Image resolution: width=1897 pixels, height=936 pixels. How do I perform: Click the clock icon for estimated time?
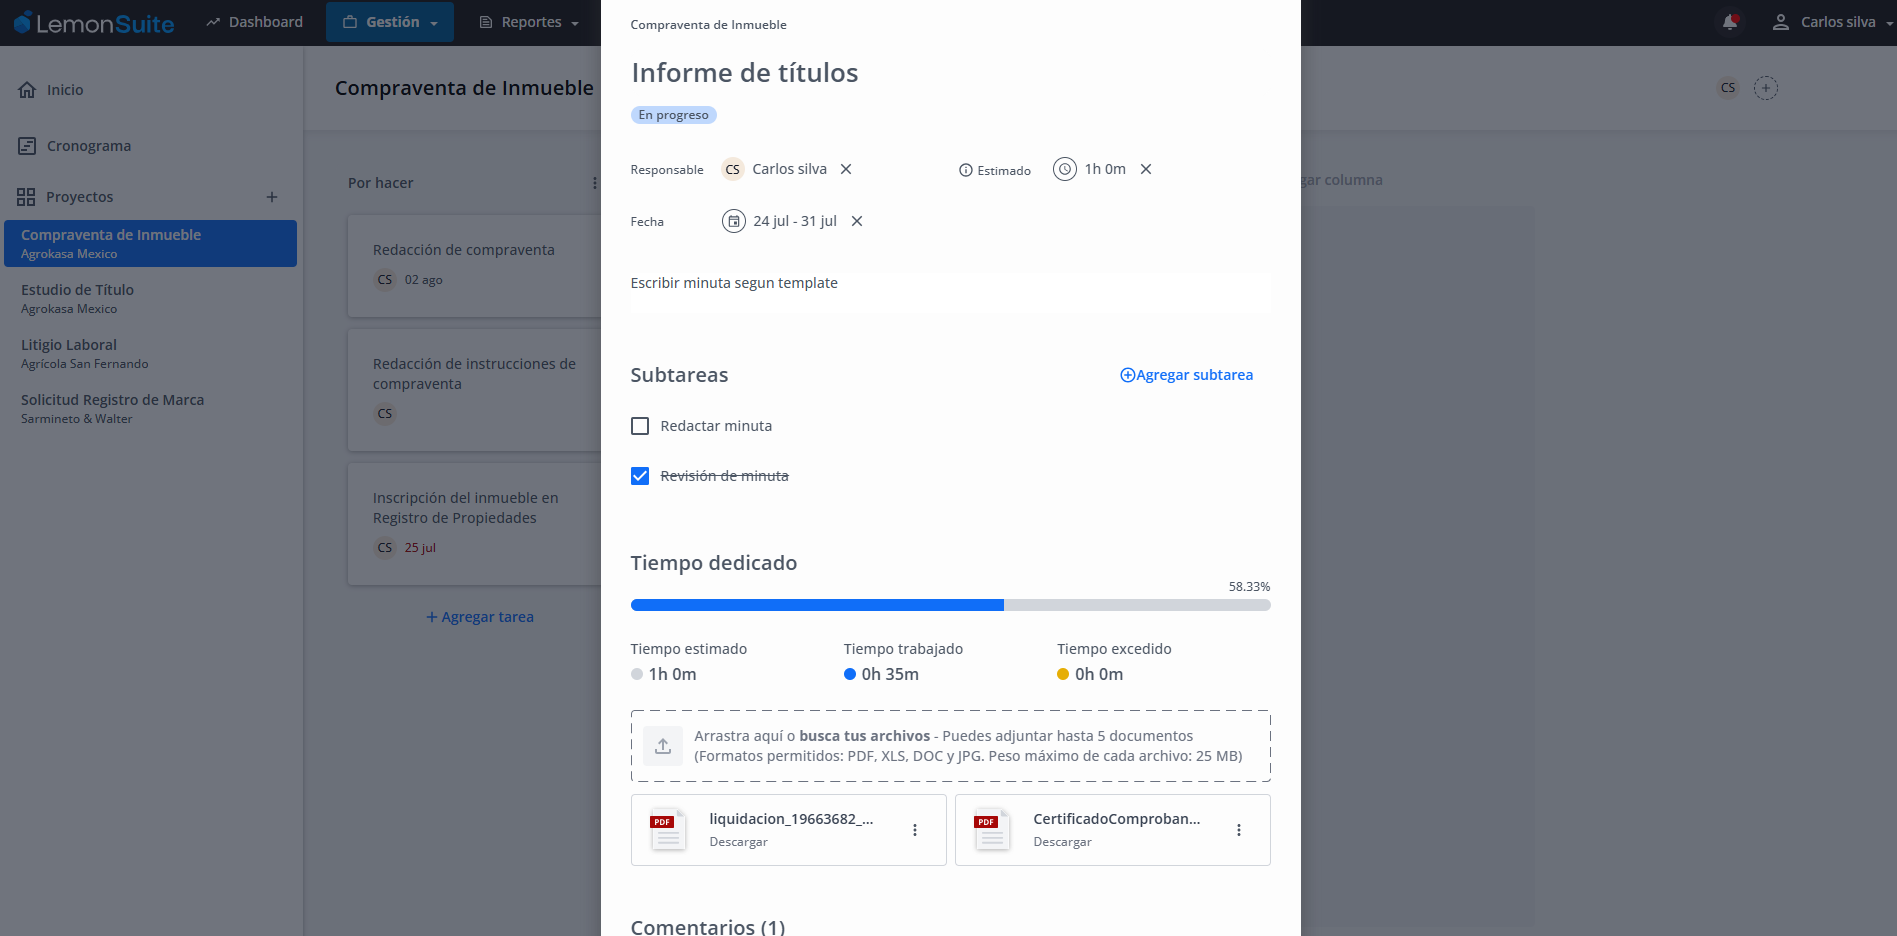point(1065,169)
